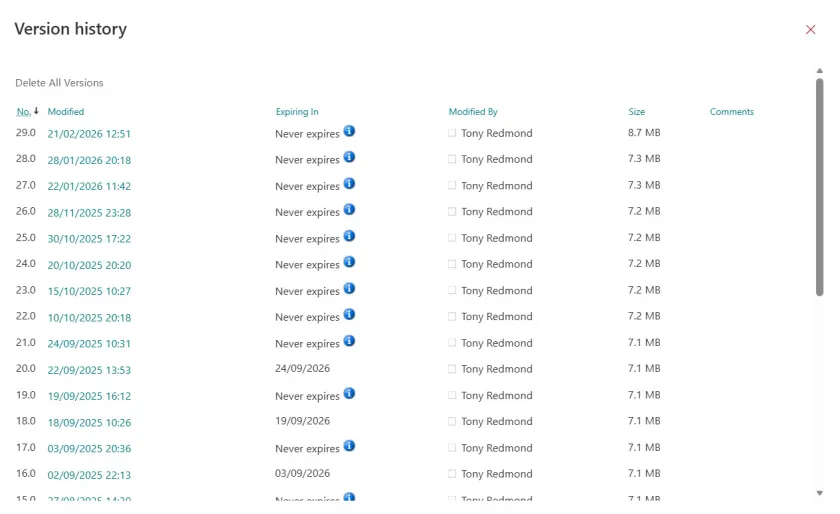Sort versions by the No. column header
The height and width of the screenshot is (514, 840).
click(24, 112)
